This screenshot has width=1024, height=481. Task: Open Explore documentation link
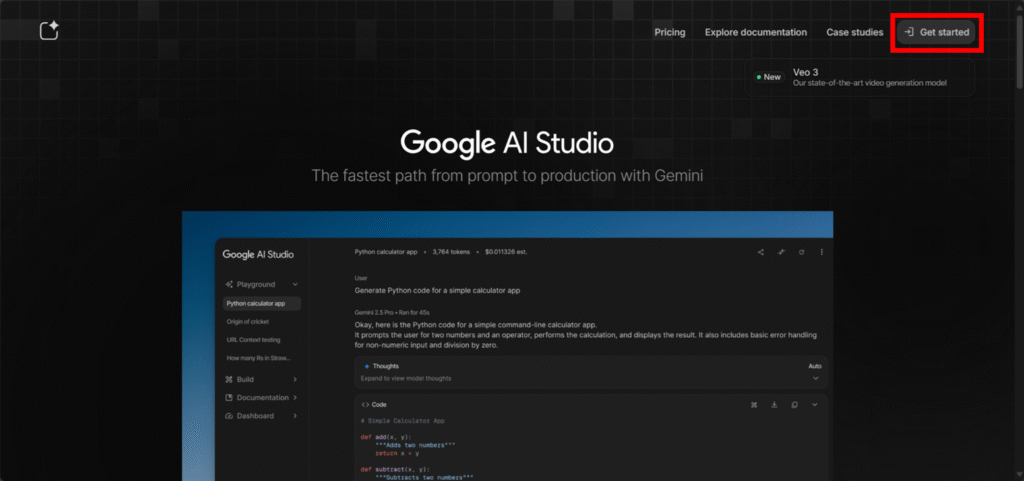pyautogui.click(x=756, y=32)
